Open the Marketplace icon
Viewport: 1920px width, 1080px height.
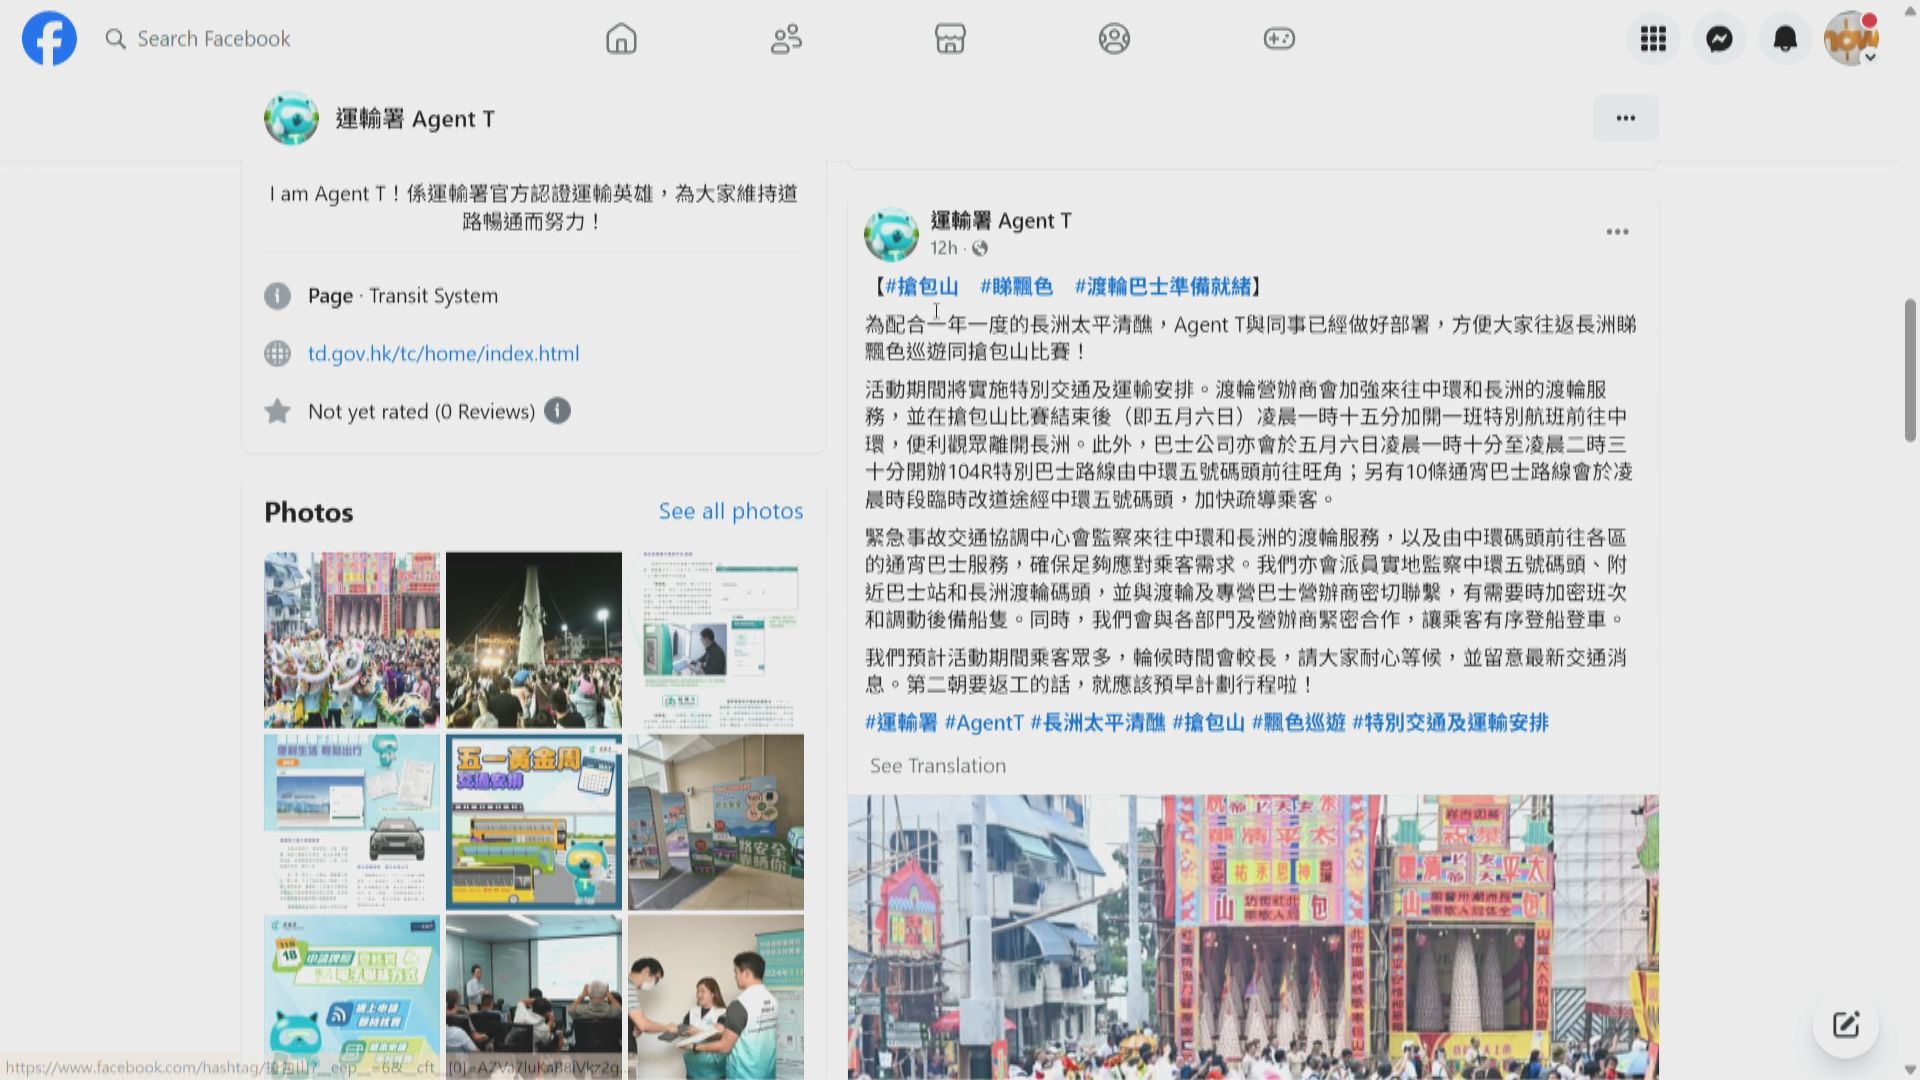tap(950, 39)
